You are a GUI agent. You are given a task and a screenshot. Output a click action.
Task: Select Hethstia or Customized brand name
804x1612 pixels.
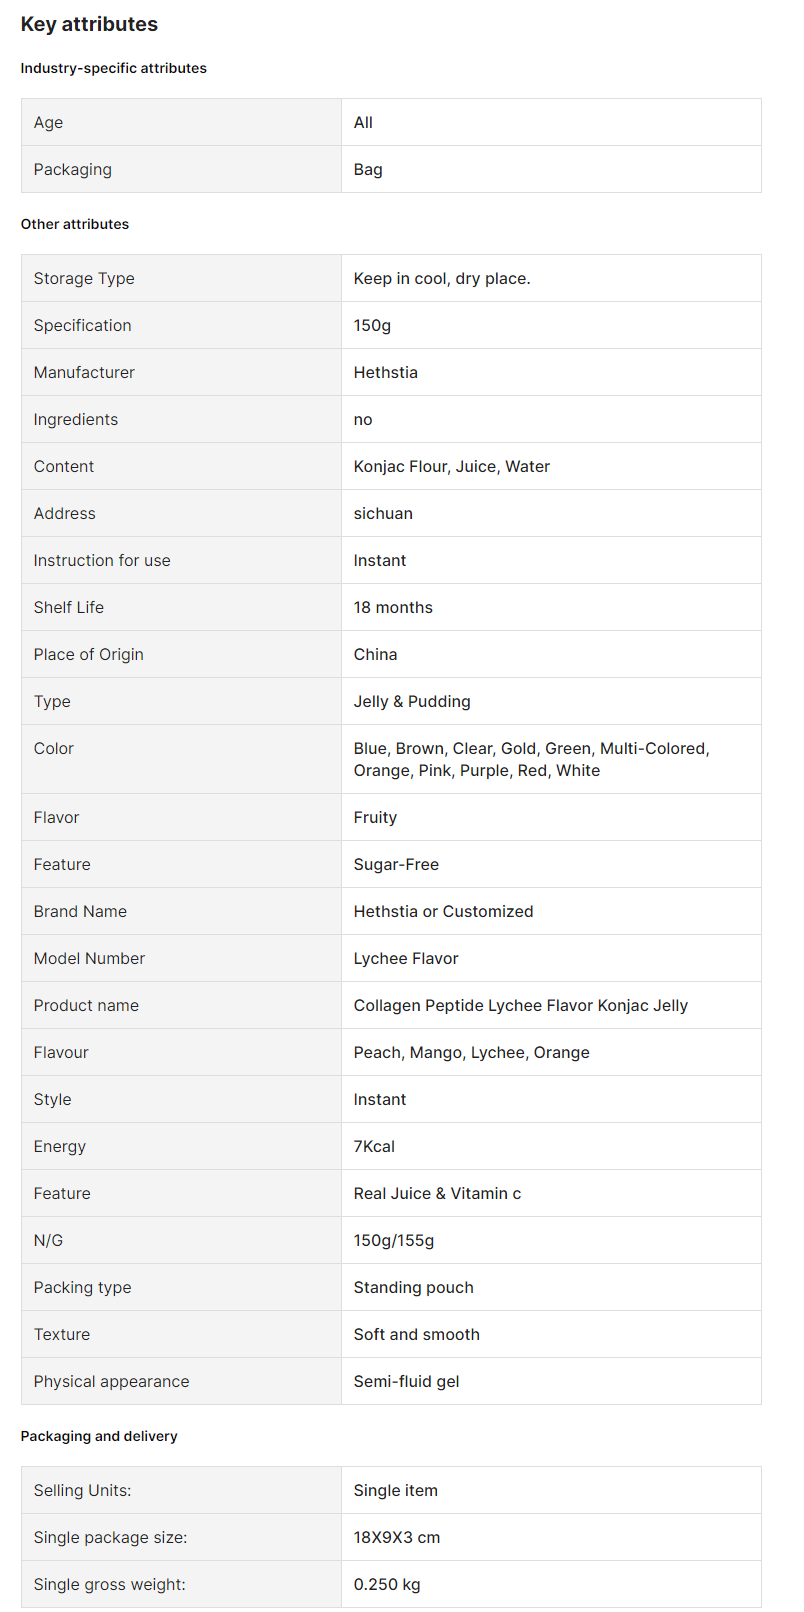[444, 912]
